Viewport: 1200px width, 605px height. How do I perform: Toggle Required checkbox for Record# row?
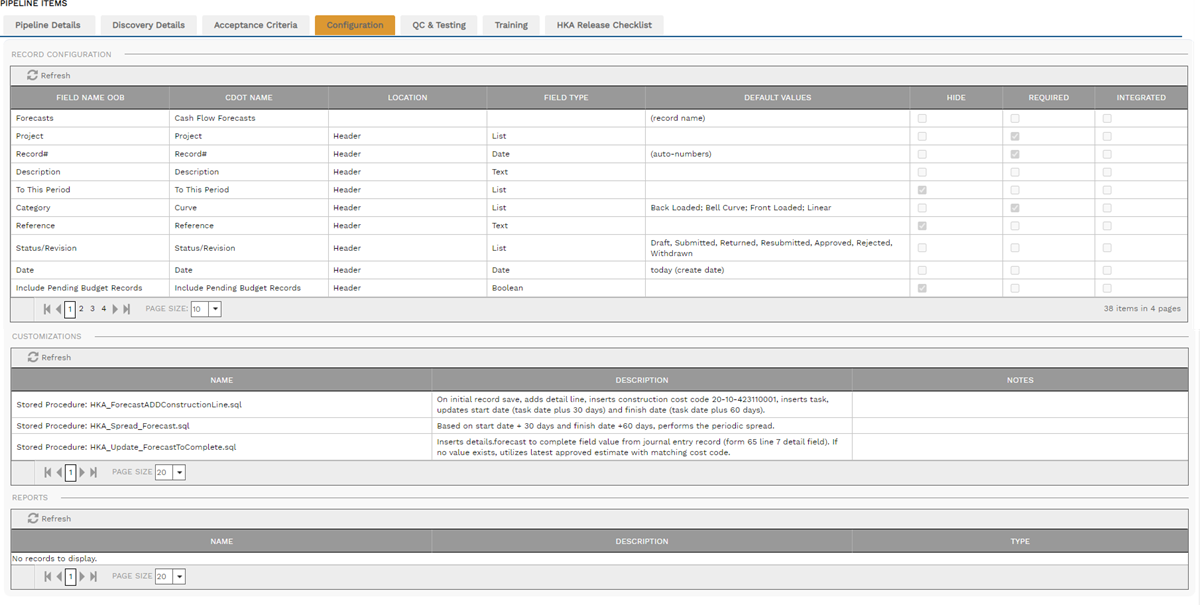1015,154
